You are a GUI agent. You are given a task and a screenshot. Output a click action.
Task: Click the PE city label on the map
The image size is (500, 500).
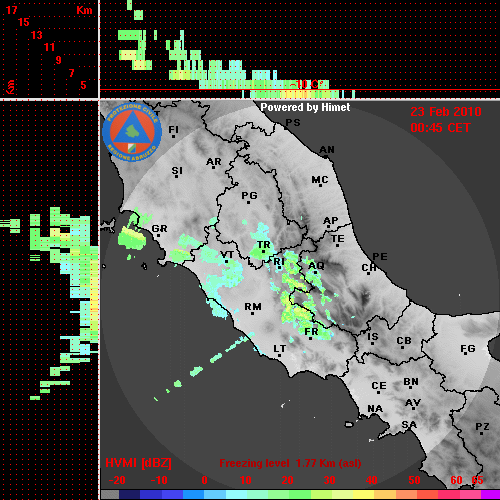380,257
